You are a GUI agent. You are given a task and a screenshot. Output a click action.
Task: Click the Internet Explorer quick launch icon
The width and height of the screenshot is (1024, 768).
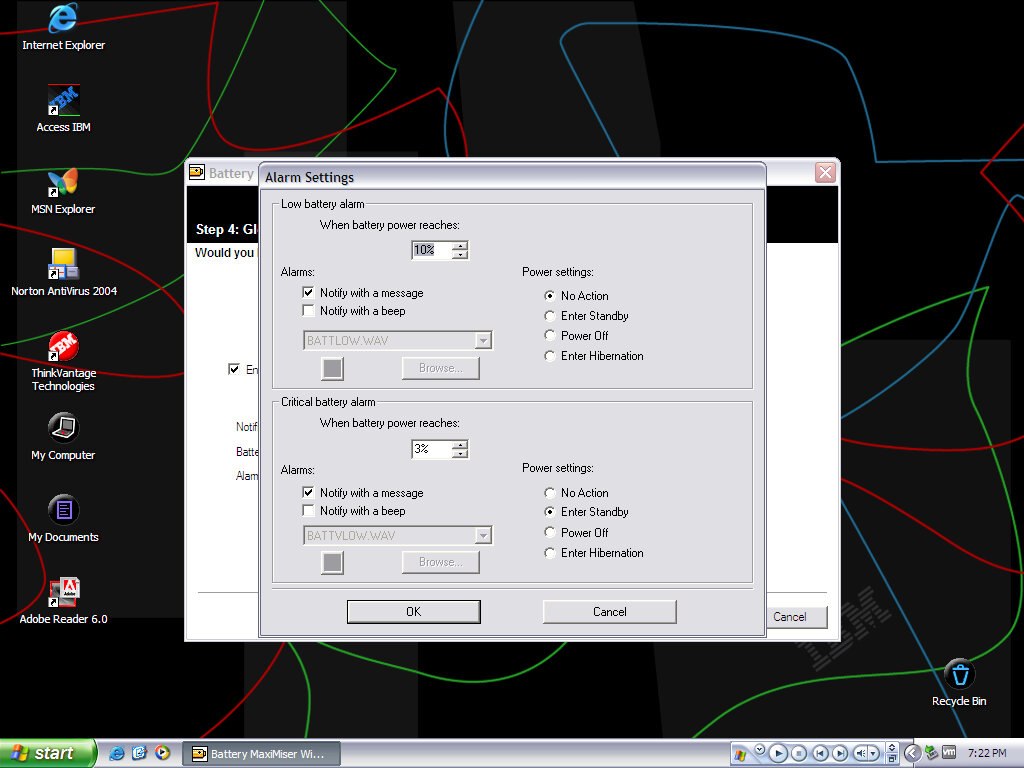[x=117, y=753]
